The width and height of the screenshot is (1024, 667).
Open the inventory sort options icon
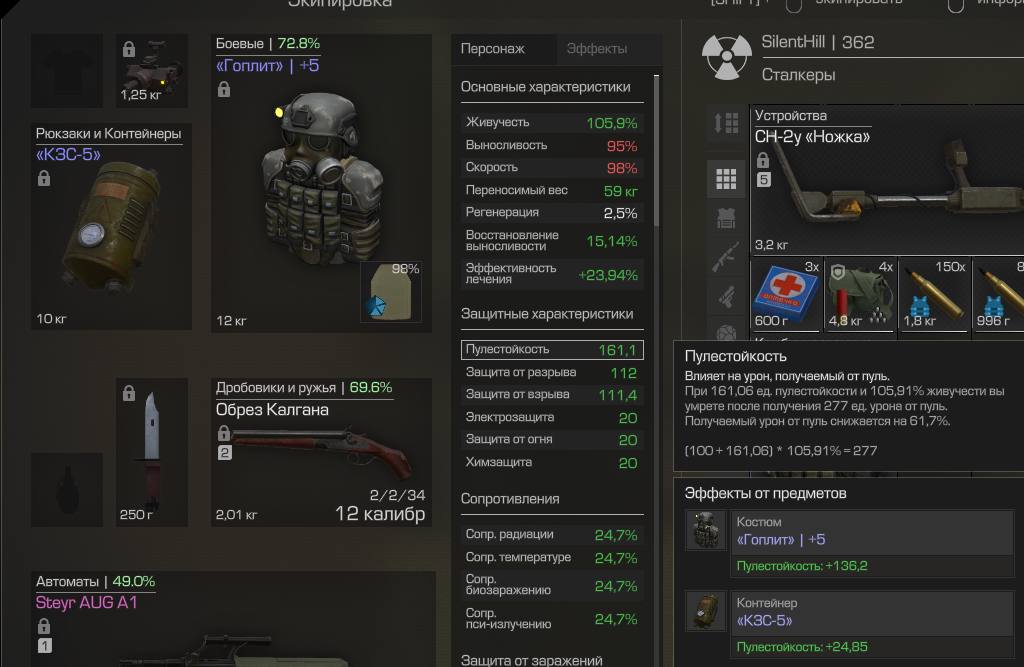pyautogui.click(x=726, y=123)
